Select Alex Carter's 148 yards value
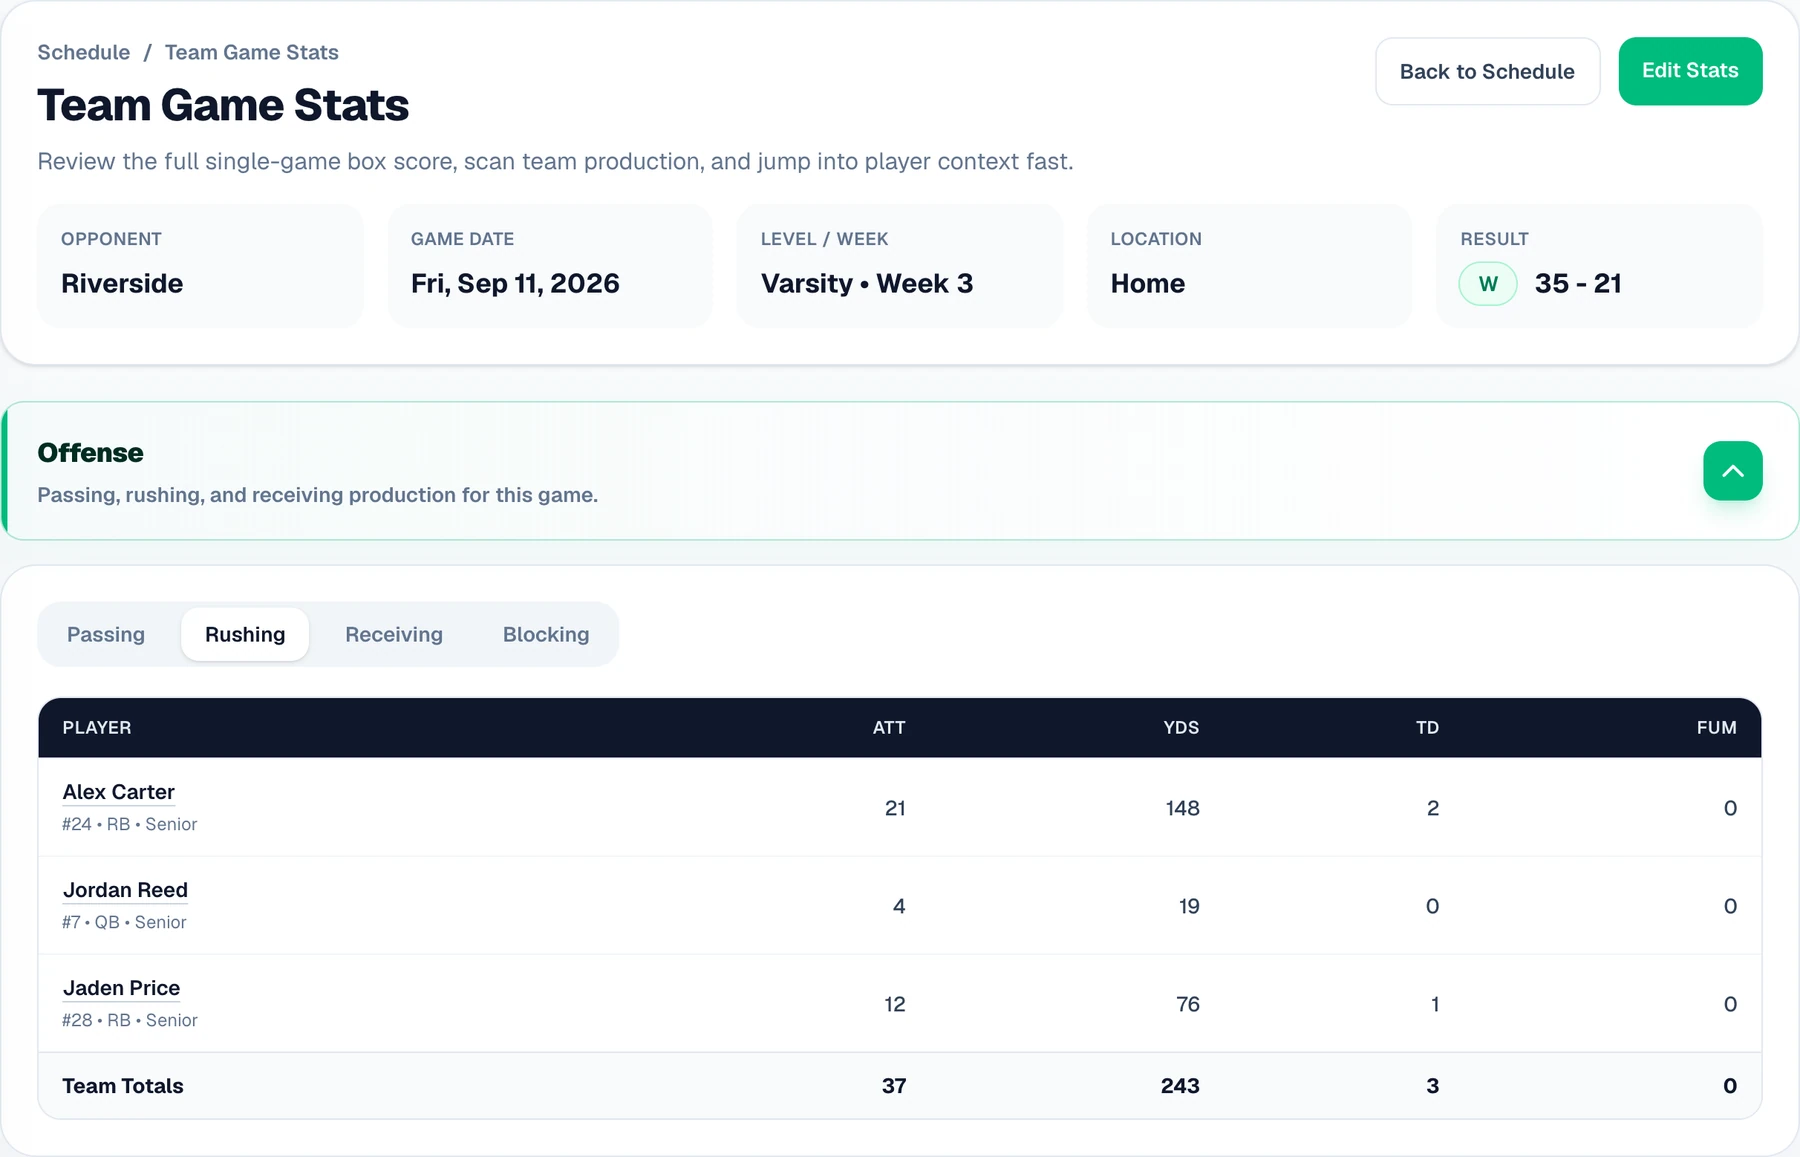This screenshot has width=1800, height=1157. point(1182,808)
